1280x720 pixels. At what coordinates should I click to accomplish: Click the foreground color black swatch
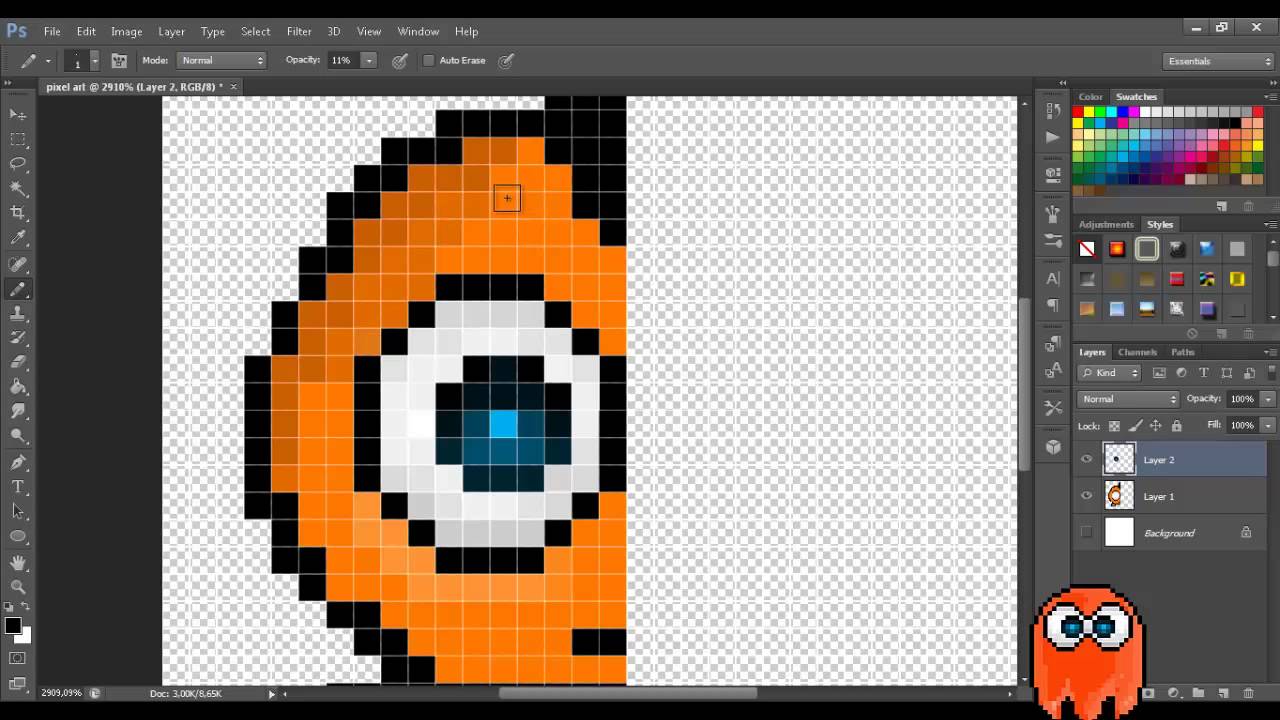click(12, 626)
